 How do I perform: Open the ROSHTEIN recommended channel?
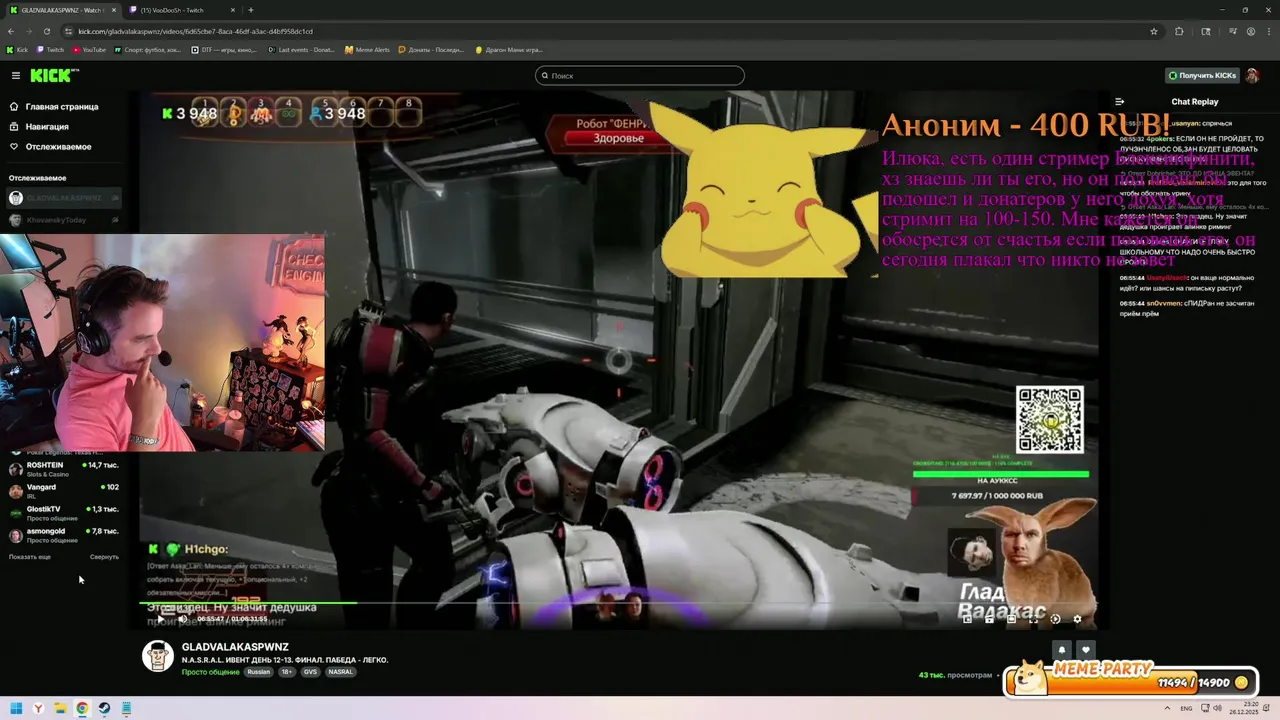[62, 469]
